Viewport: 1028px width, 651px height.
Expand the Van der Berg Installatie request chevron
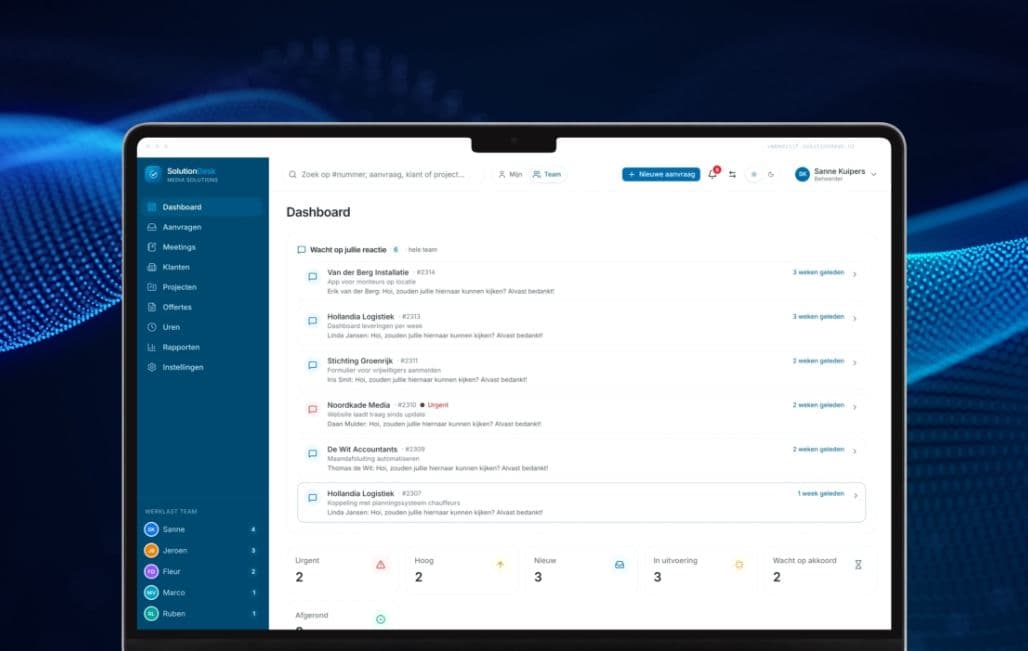coord(855,274)
